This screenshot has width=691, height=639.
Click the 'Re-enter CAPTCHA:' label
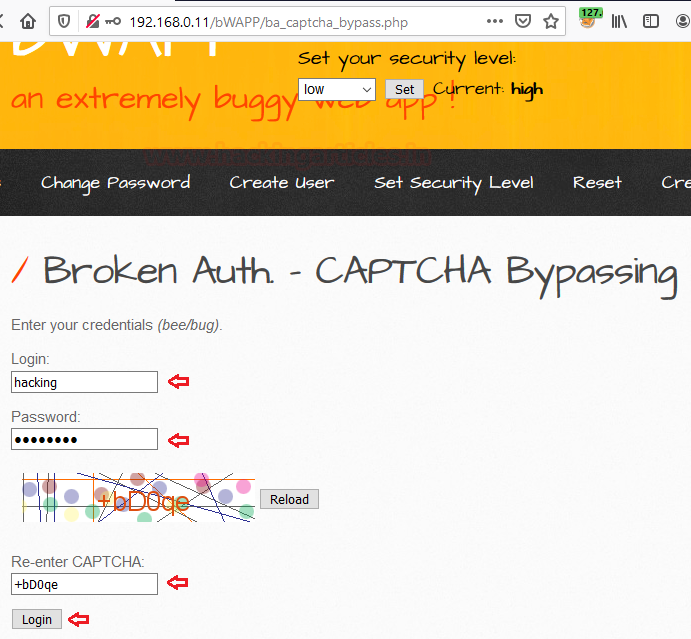click(78, 562)
